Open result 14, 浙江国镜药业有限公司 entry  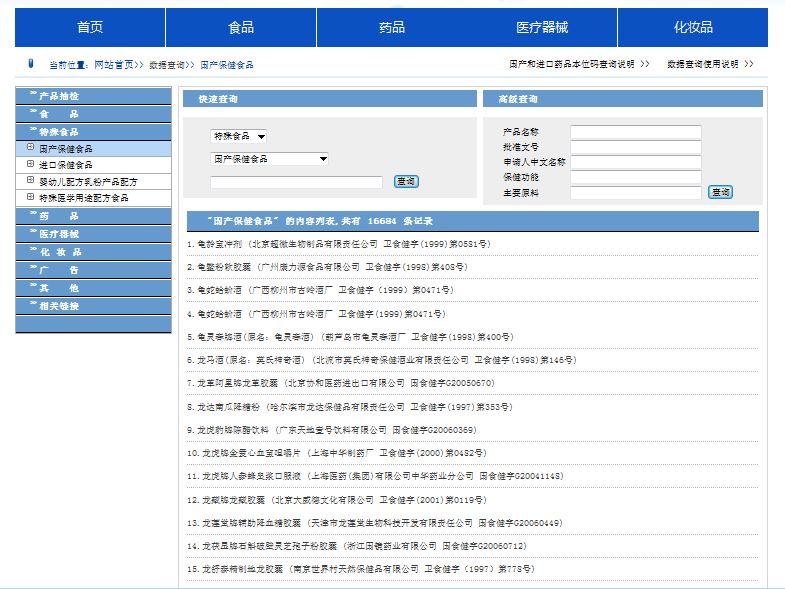pyautogui.click(x=357, y=546)
